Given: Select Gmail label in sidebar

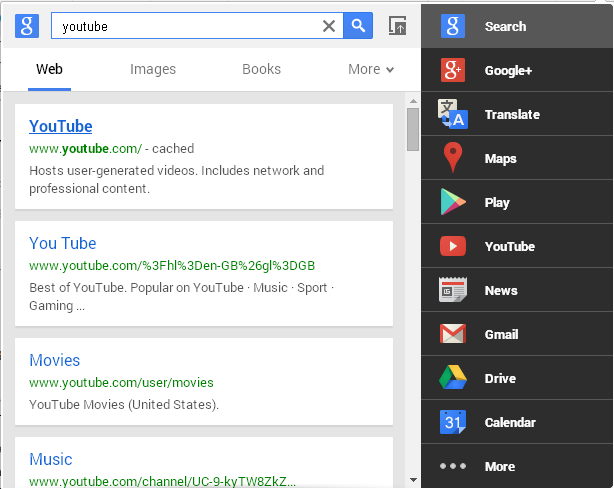Looking at the screenshot, I should [502, 334].
